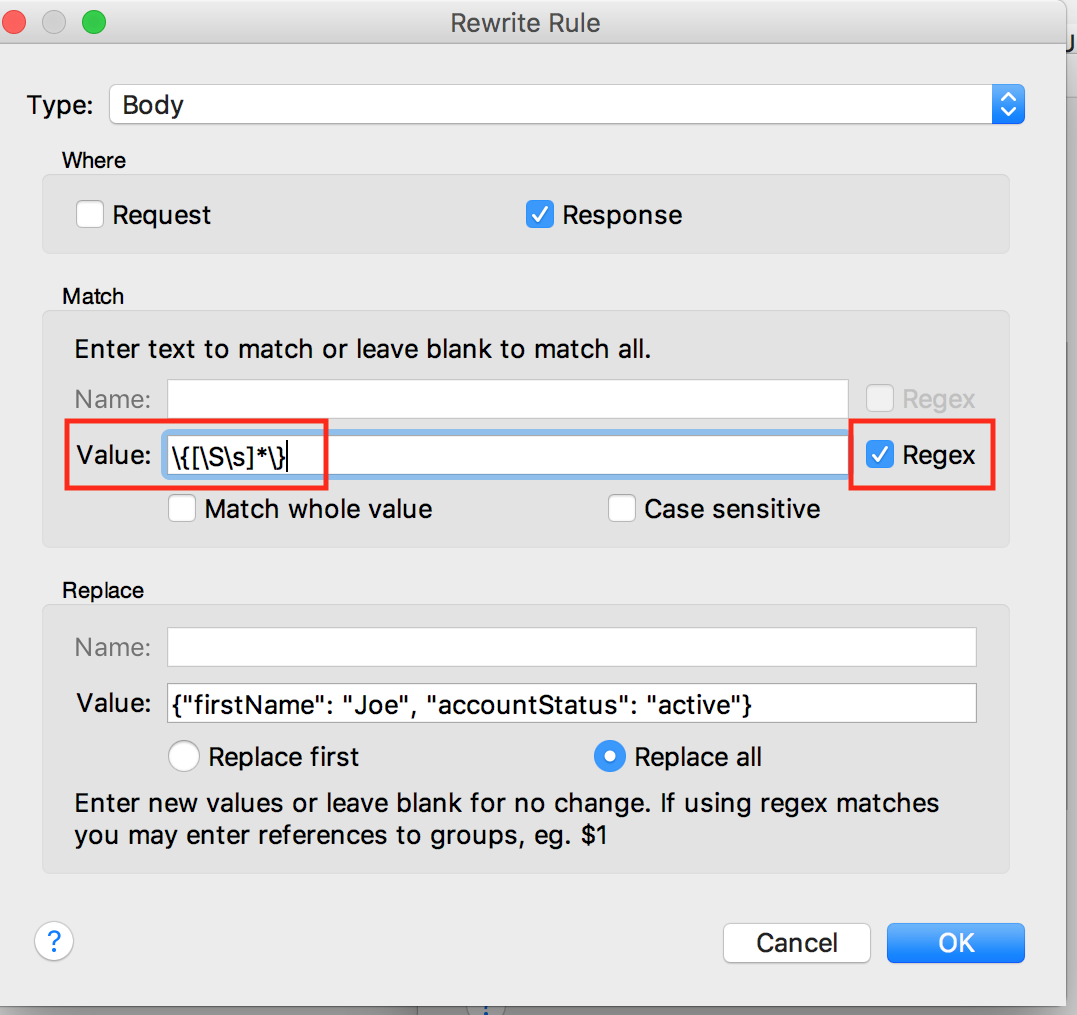Select the Replace all radio button
Image resolution: width=1077 pixels, height=1015 pixels.
tap(609, 757)
